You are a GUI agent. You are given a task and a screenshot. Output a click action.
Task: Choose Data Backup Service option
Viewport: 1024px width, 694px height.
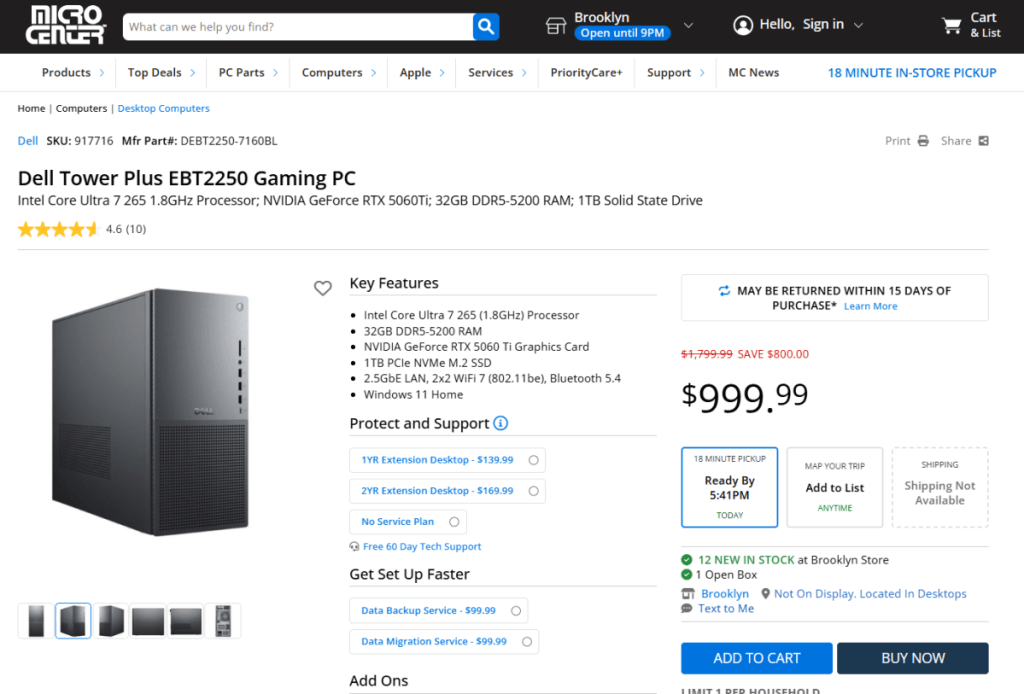(516, 610)
